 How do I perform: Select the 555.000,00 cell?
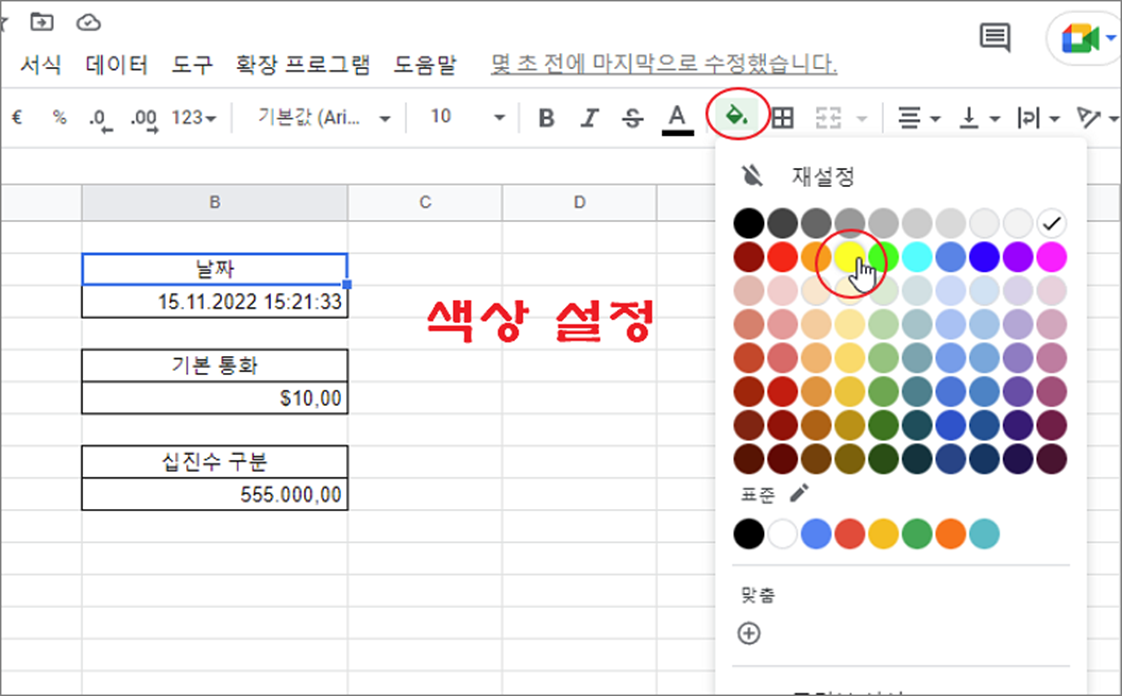(215, 494)
